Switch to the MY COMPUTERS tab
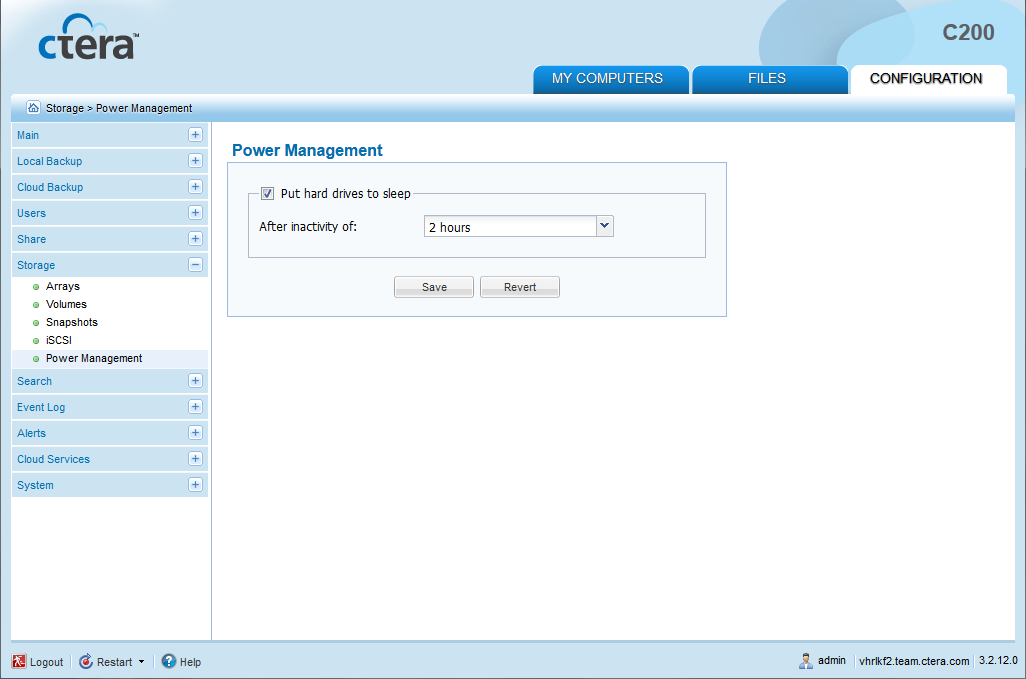Screen dimensions: 1026x679 pos(610,78)
